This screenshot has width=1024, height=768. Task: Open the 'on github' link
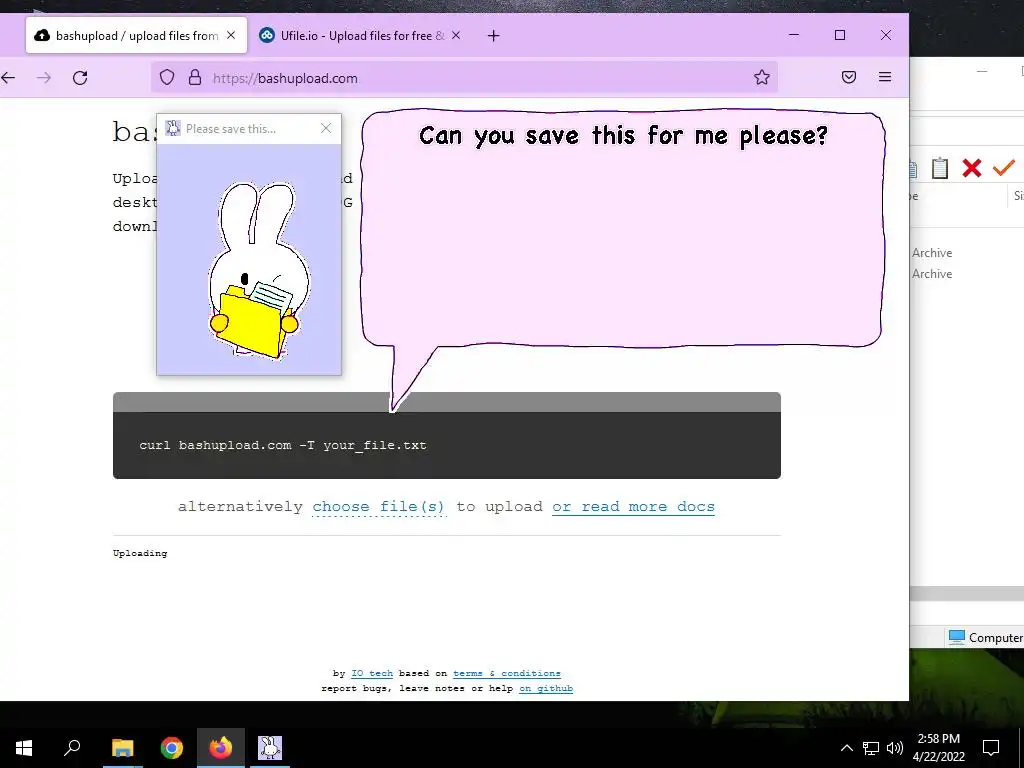(546, 688)
